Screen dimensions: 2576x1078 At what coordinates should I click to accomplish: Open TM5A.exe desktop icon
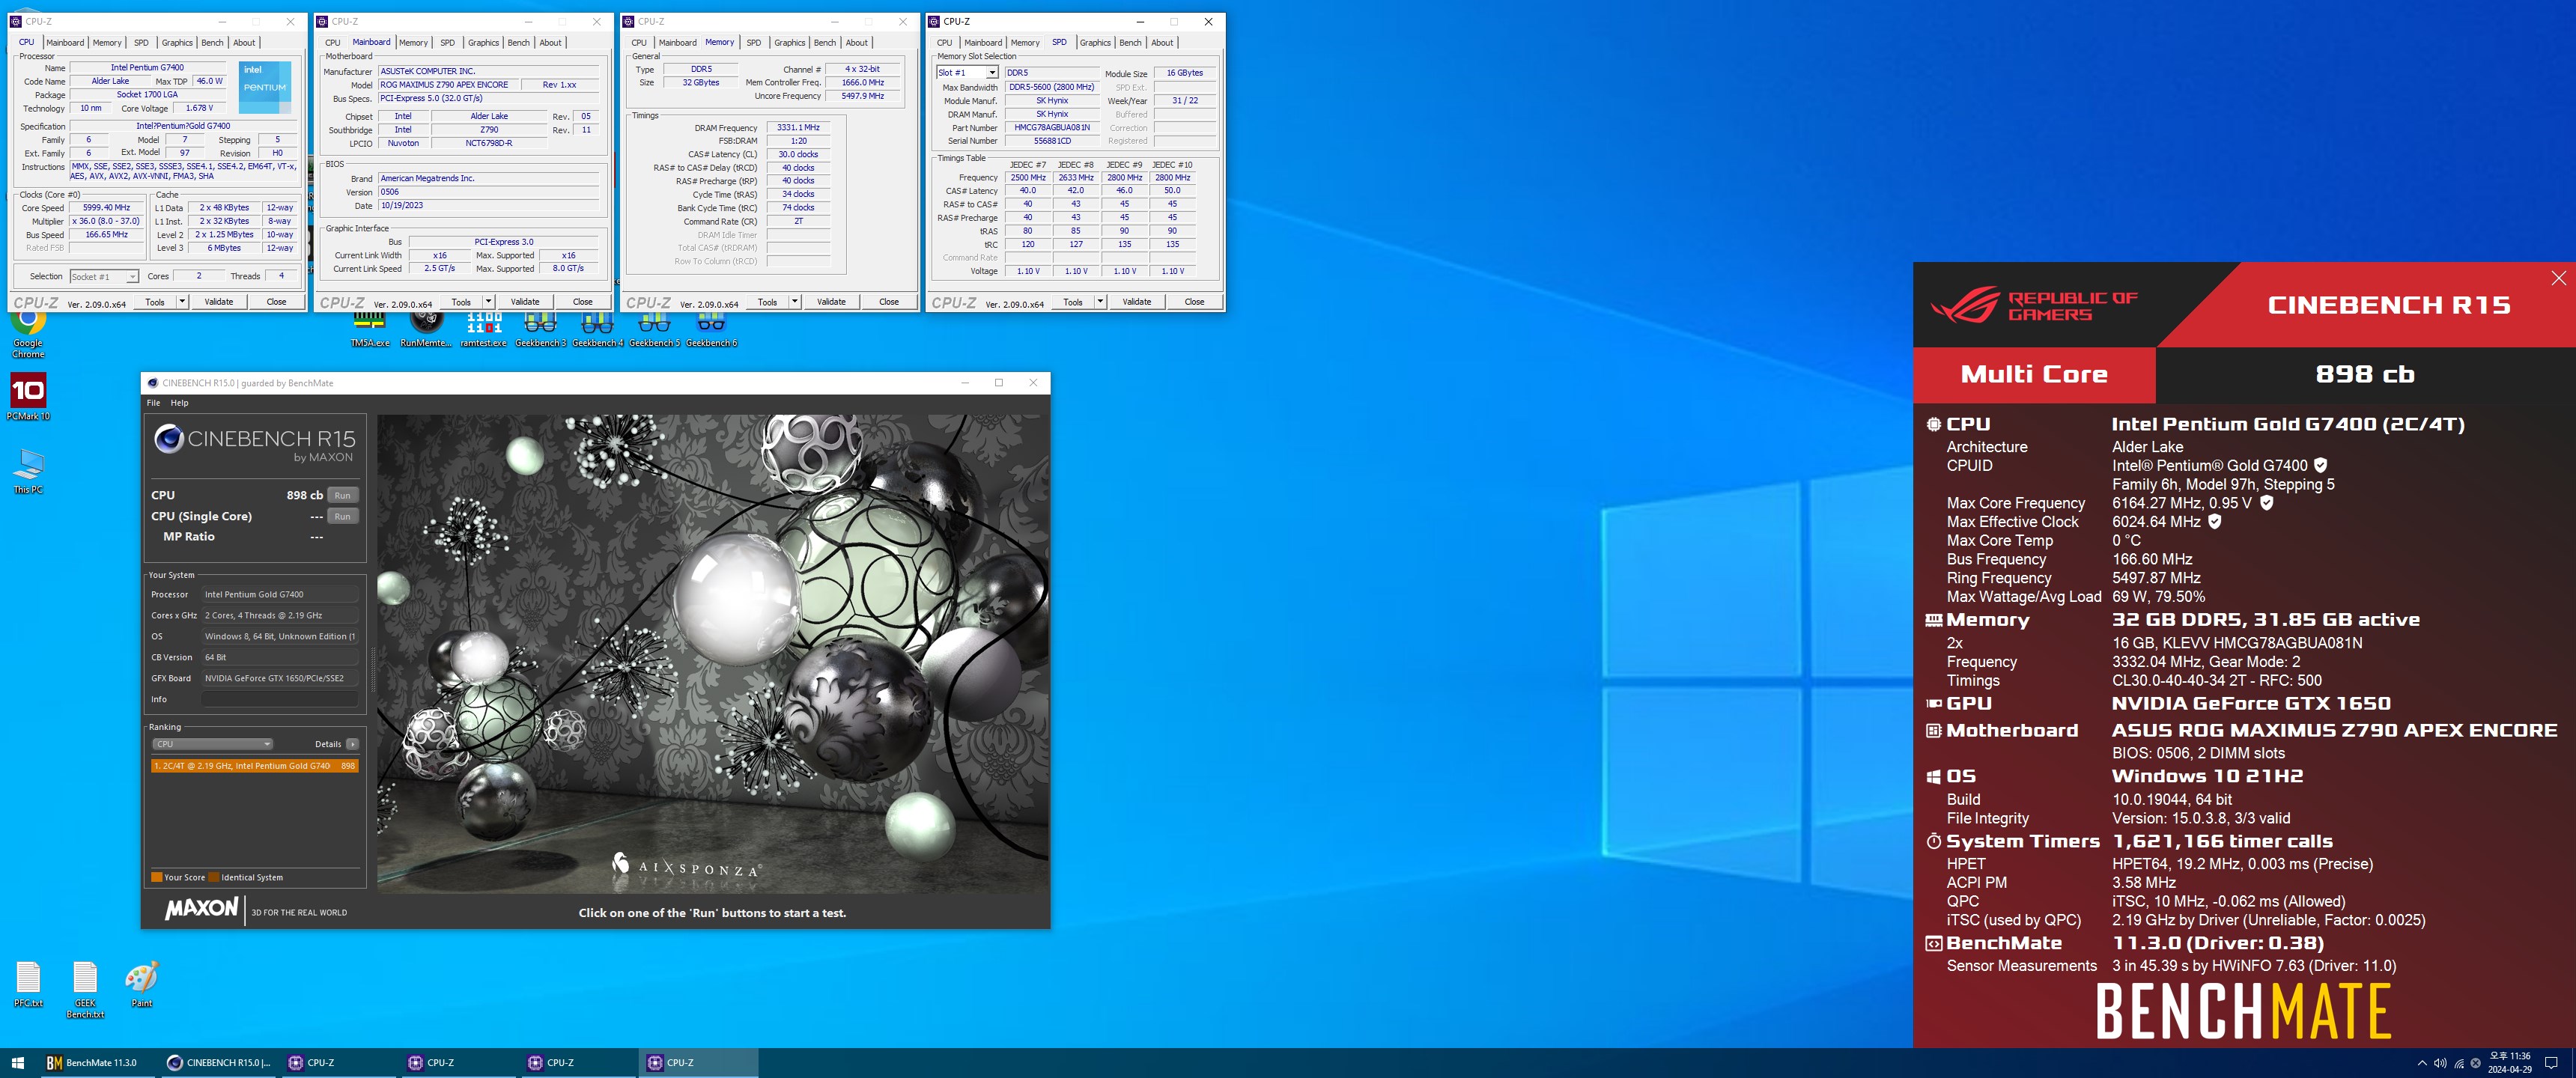pyautogui.click(x=370, y=329)
